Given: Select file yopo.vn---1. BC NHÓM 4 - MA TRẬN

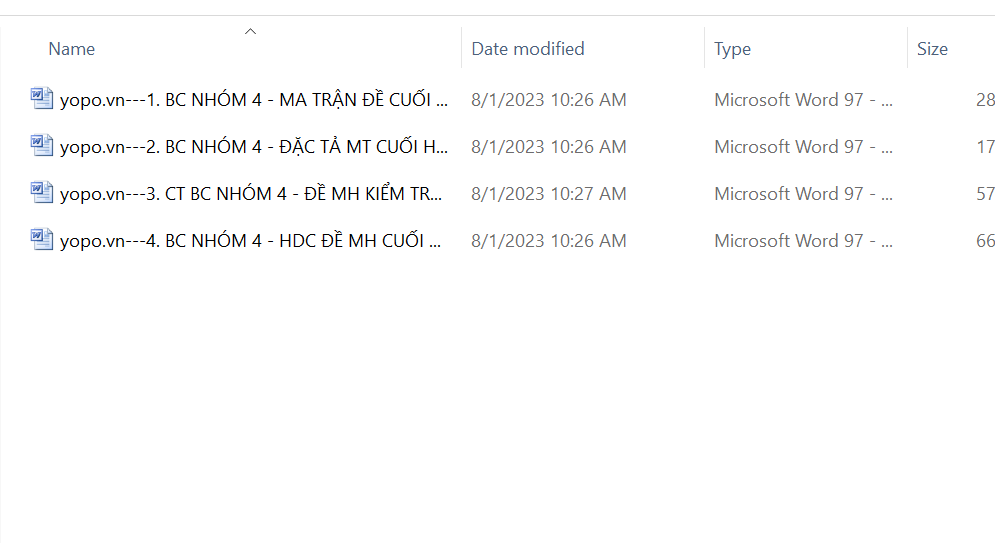Looking at the screenshot, I should point(254,100).
